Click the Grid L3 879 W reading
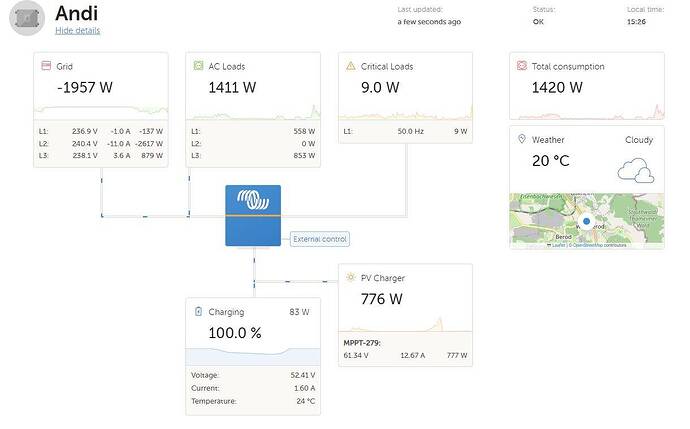 click(152, 155)
